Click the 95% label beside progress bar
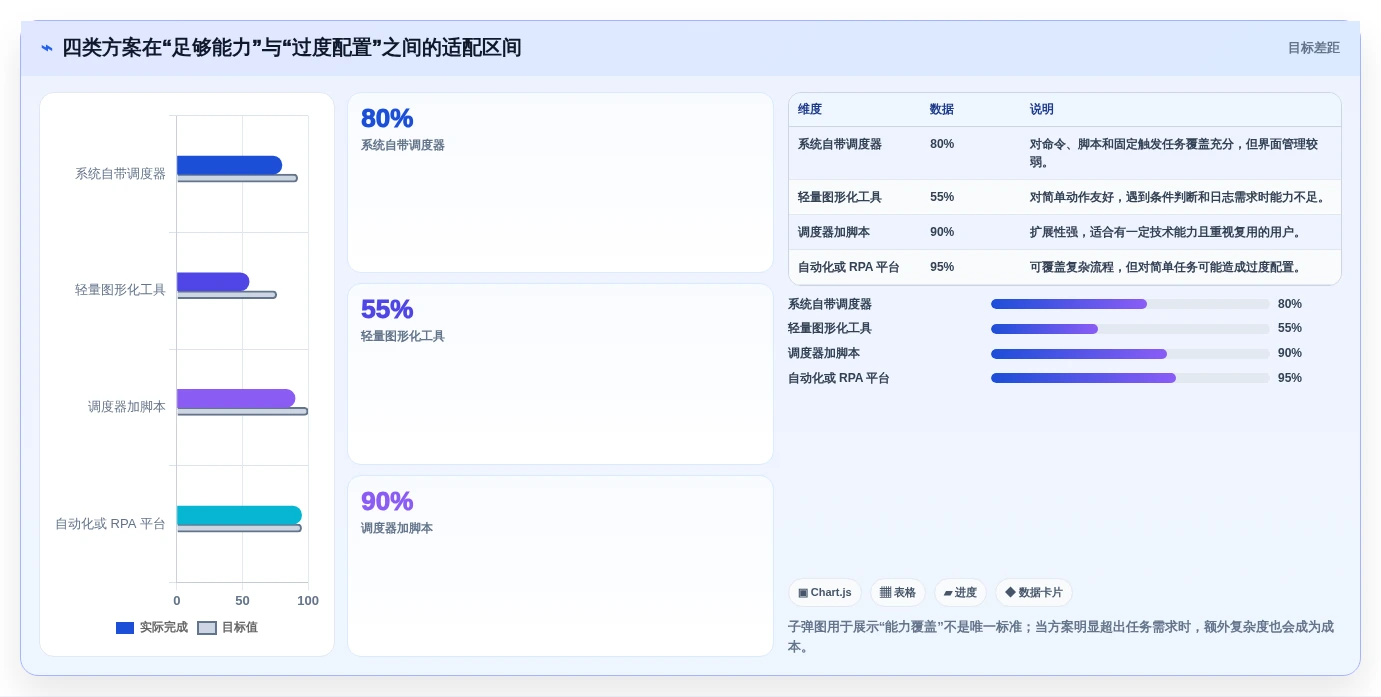 pos(1290,378)
